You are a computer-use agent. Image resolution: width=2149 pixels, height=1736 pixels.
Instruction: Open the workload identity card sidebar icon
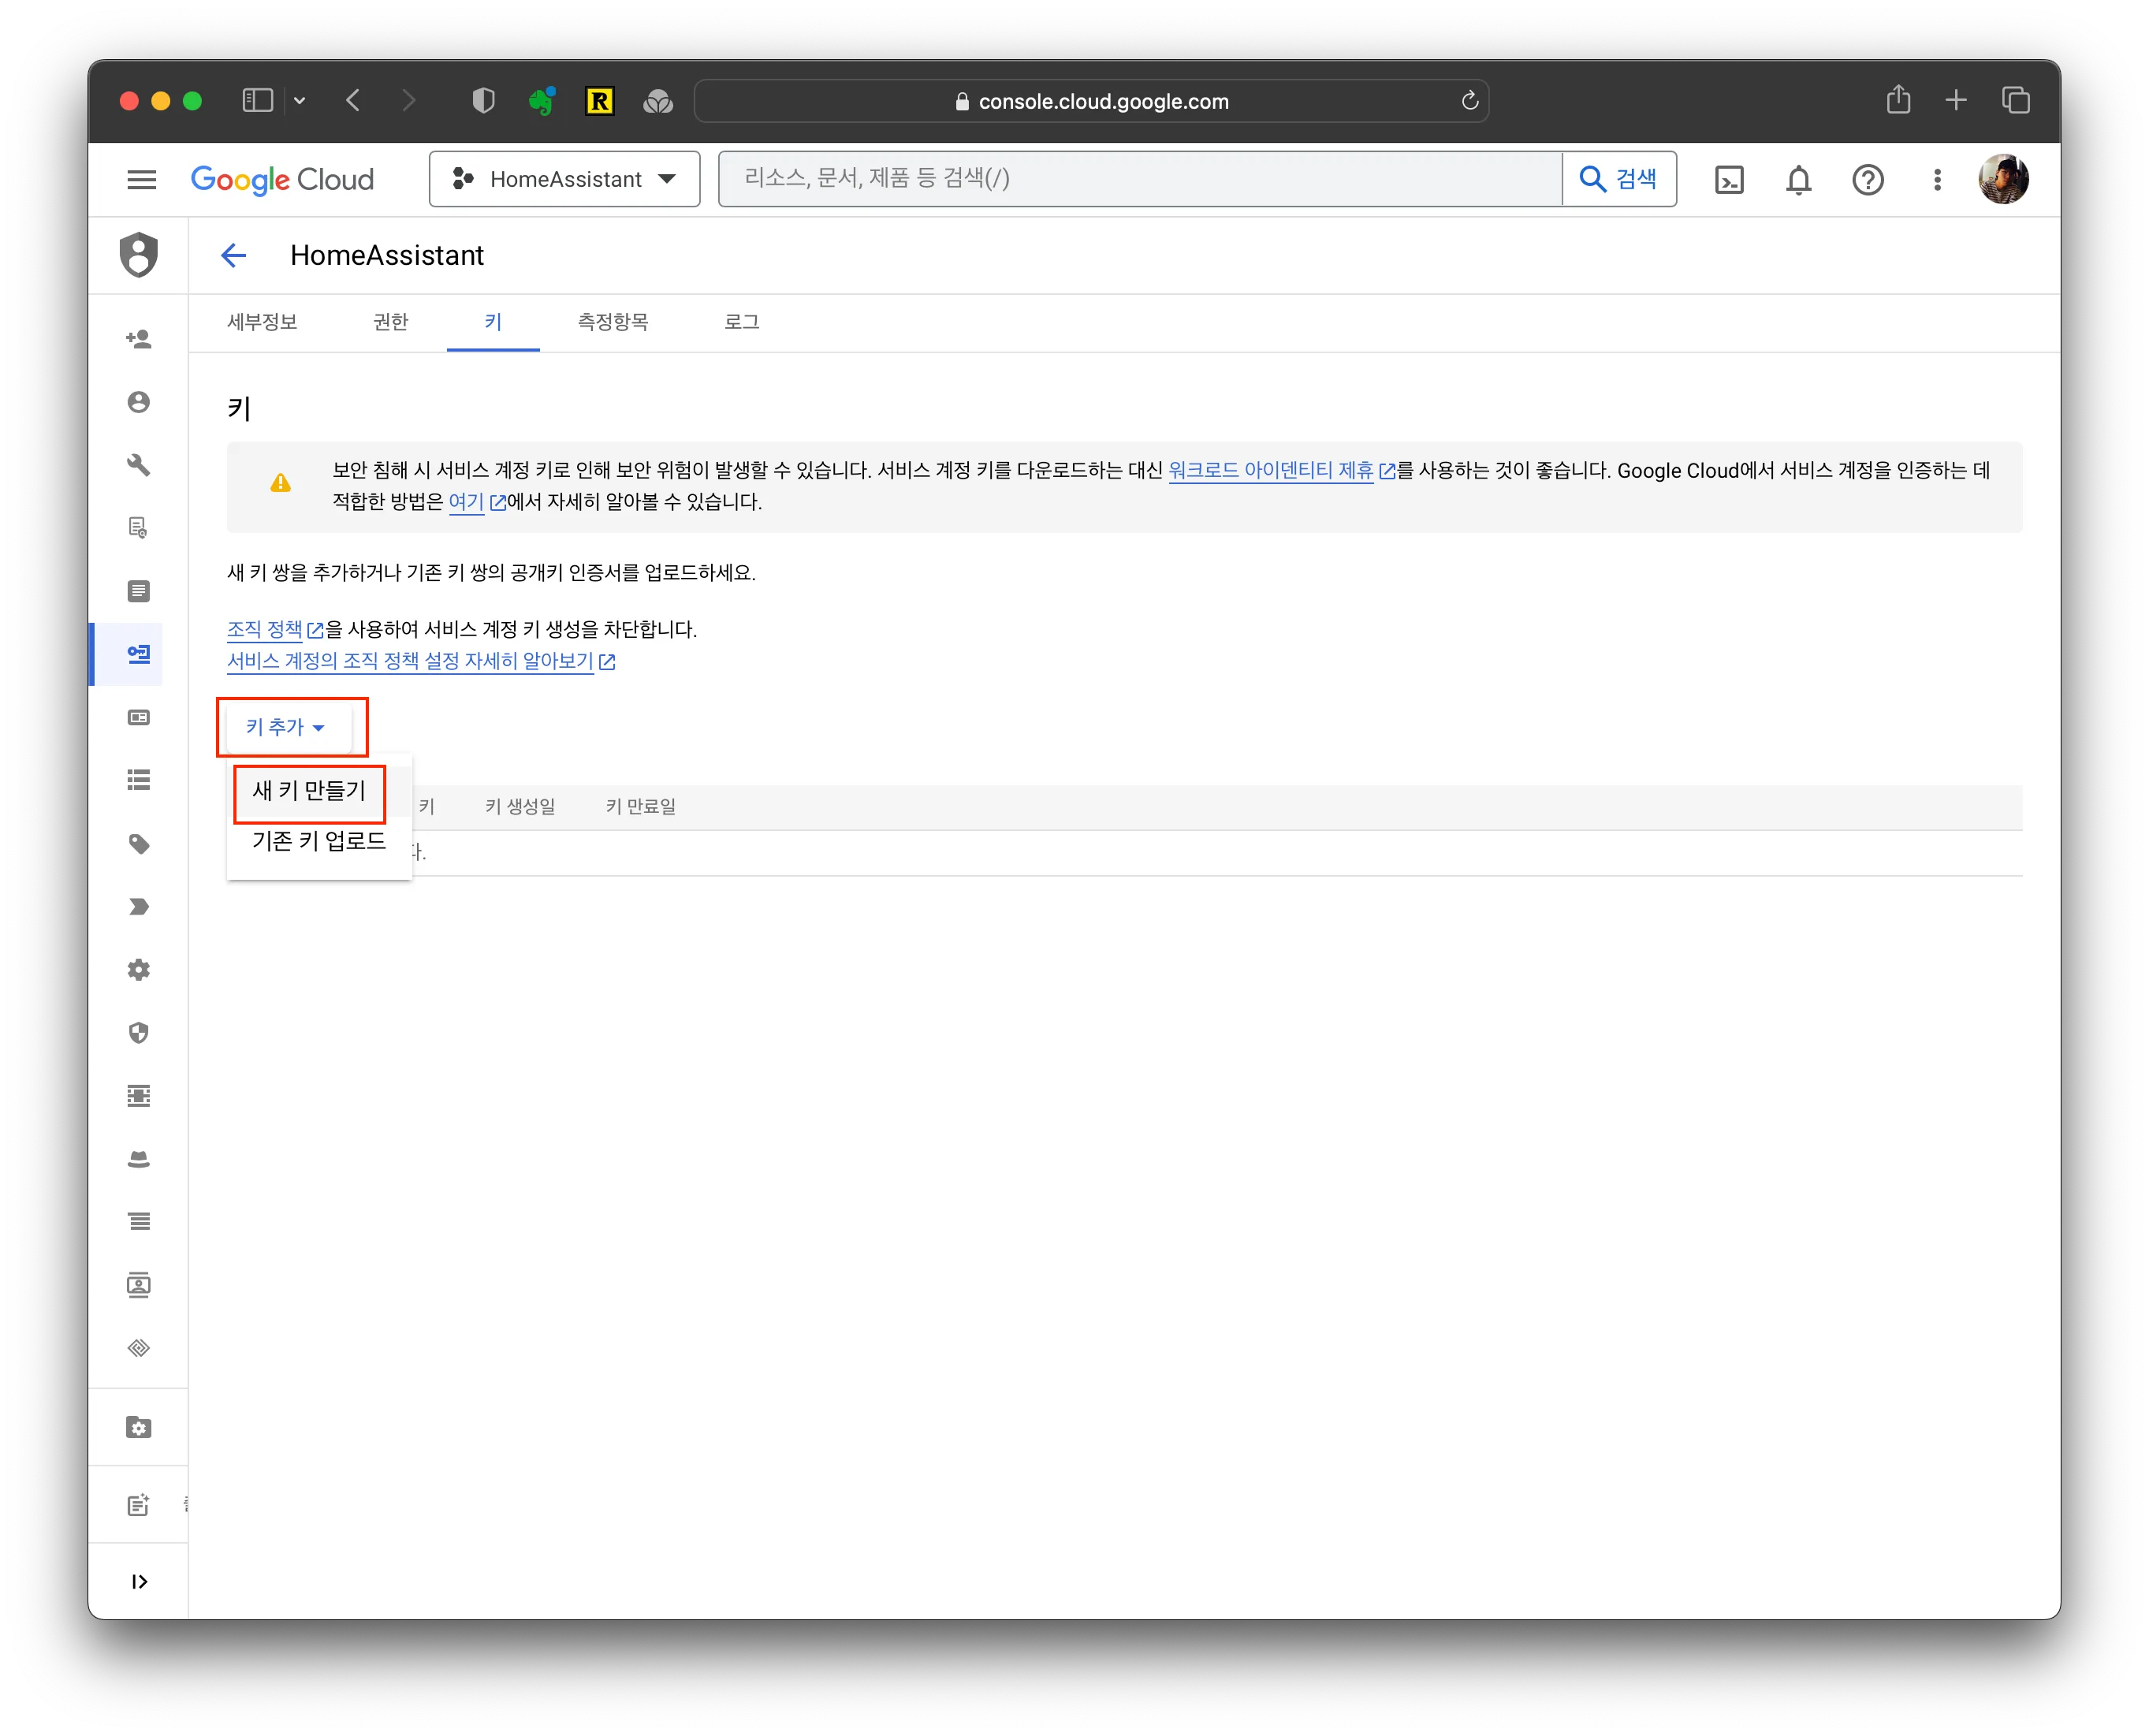[139, 717]
